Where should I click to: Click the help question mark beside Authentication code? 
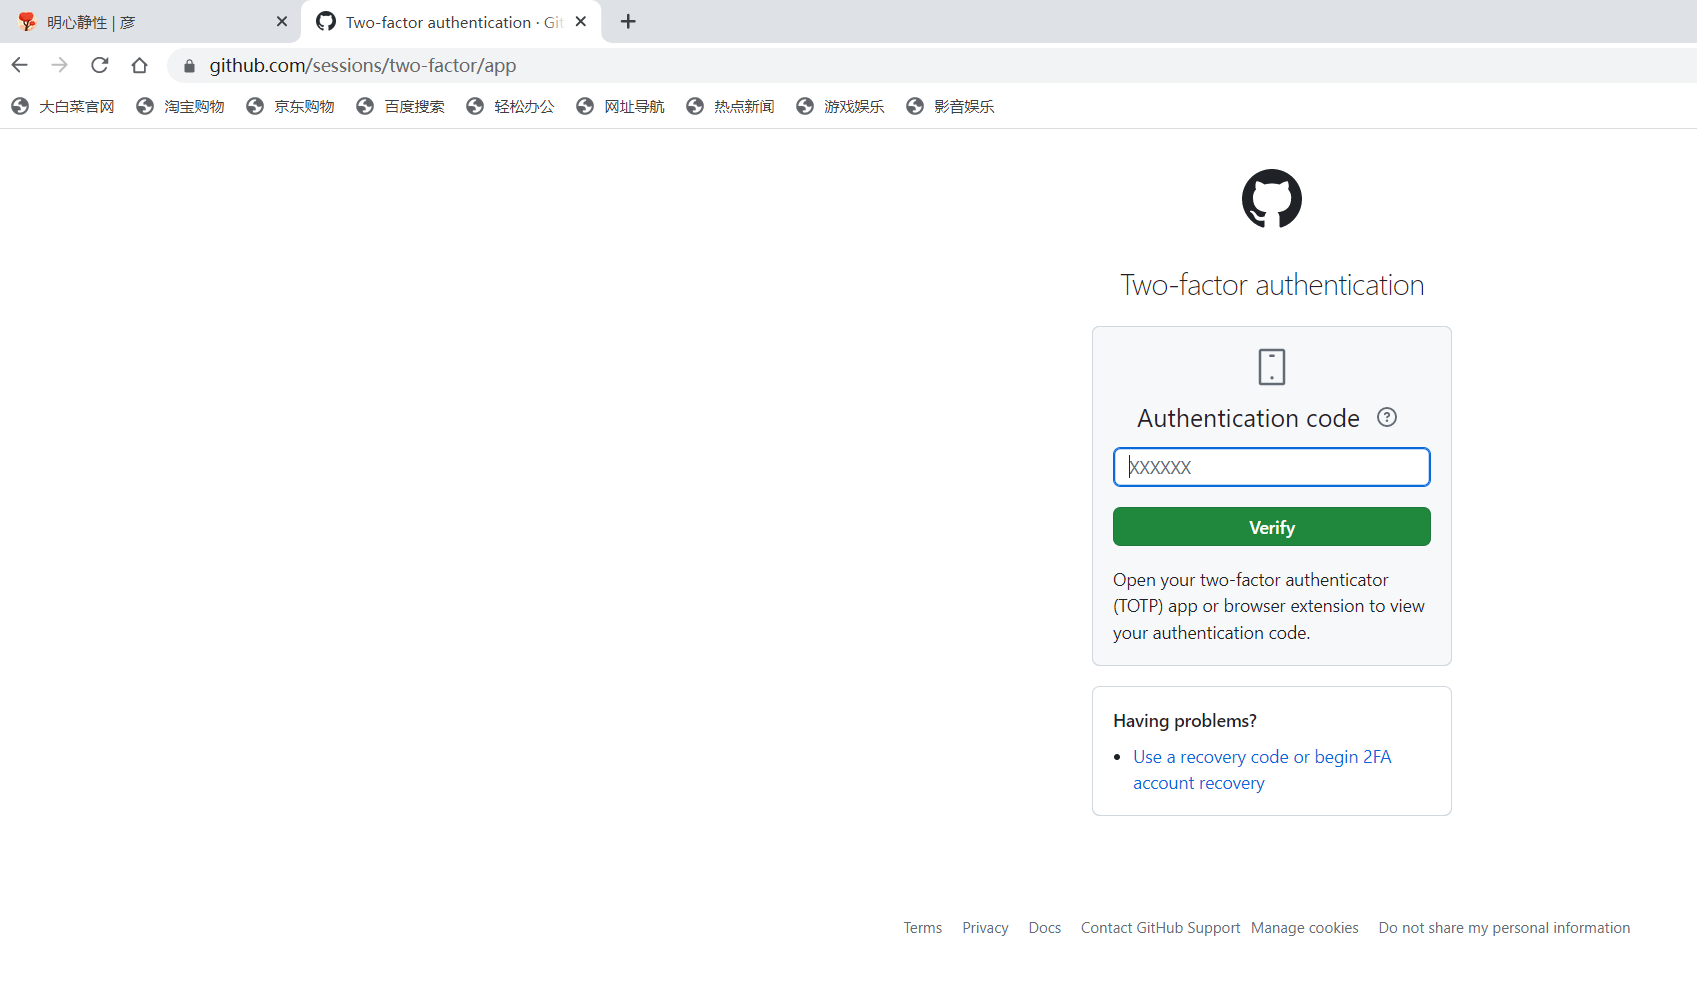tap(1386, 417)
